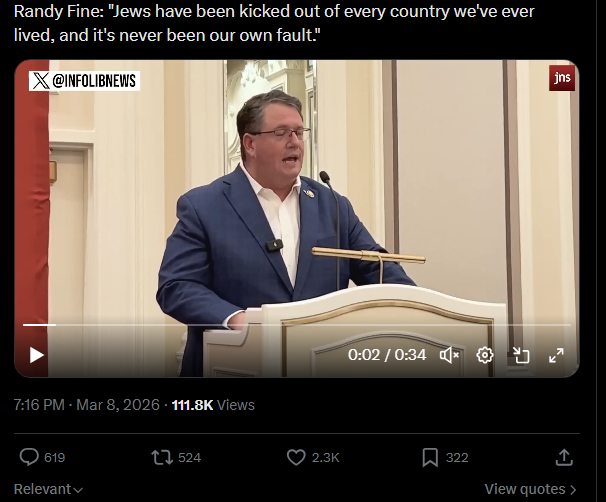Viewport: 606px width, 502px height.
Task: Open the 7:16 PM Mar 8, 2026 timestamp
Action: (87, 405)
